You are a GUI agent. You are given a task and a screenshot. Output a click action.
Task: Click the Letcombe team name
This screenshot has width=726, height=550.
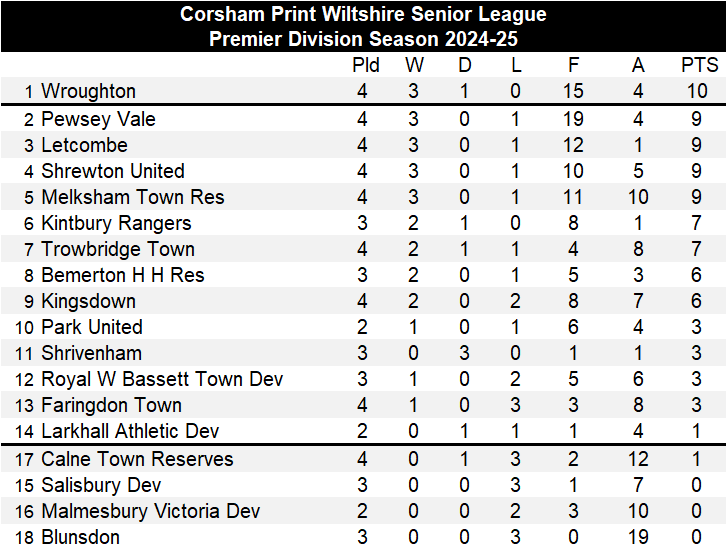tap(85, 145)
